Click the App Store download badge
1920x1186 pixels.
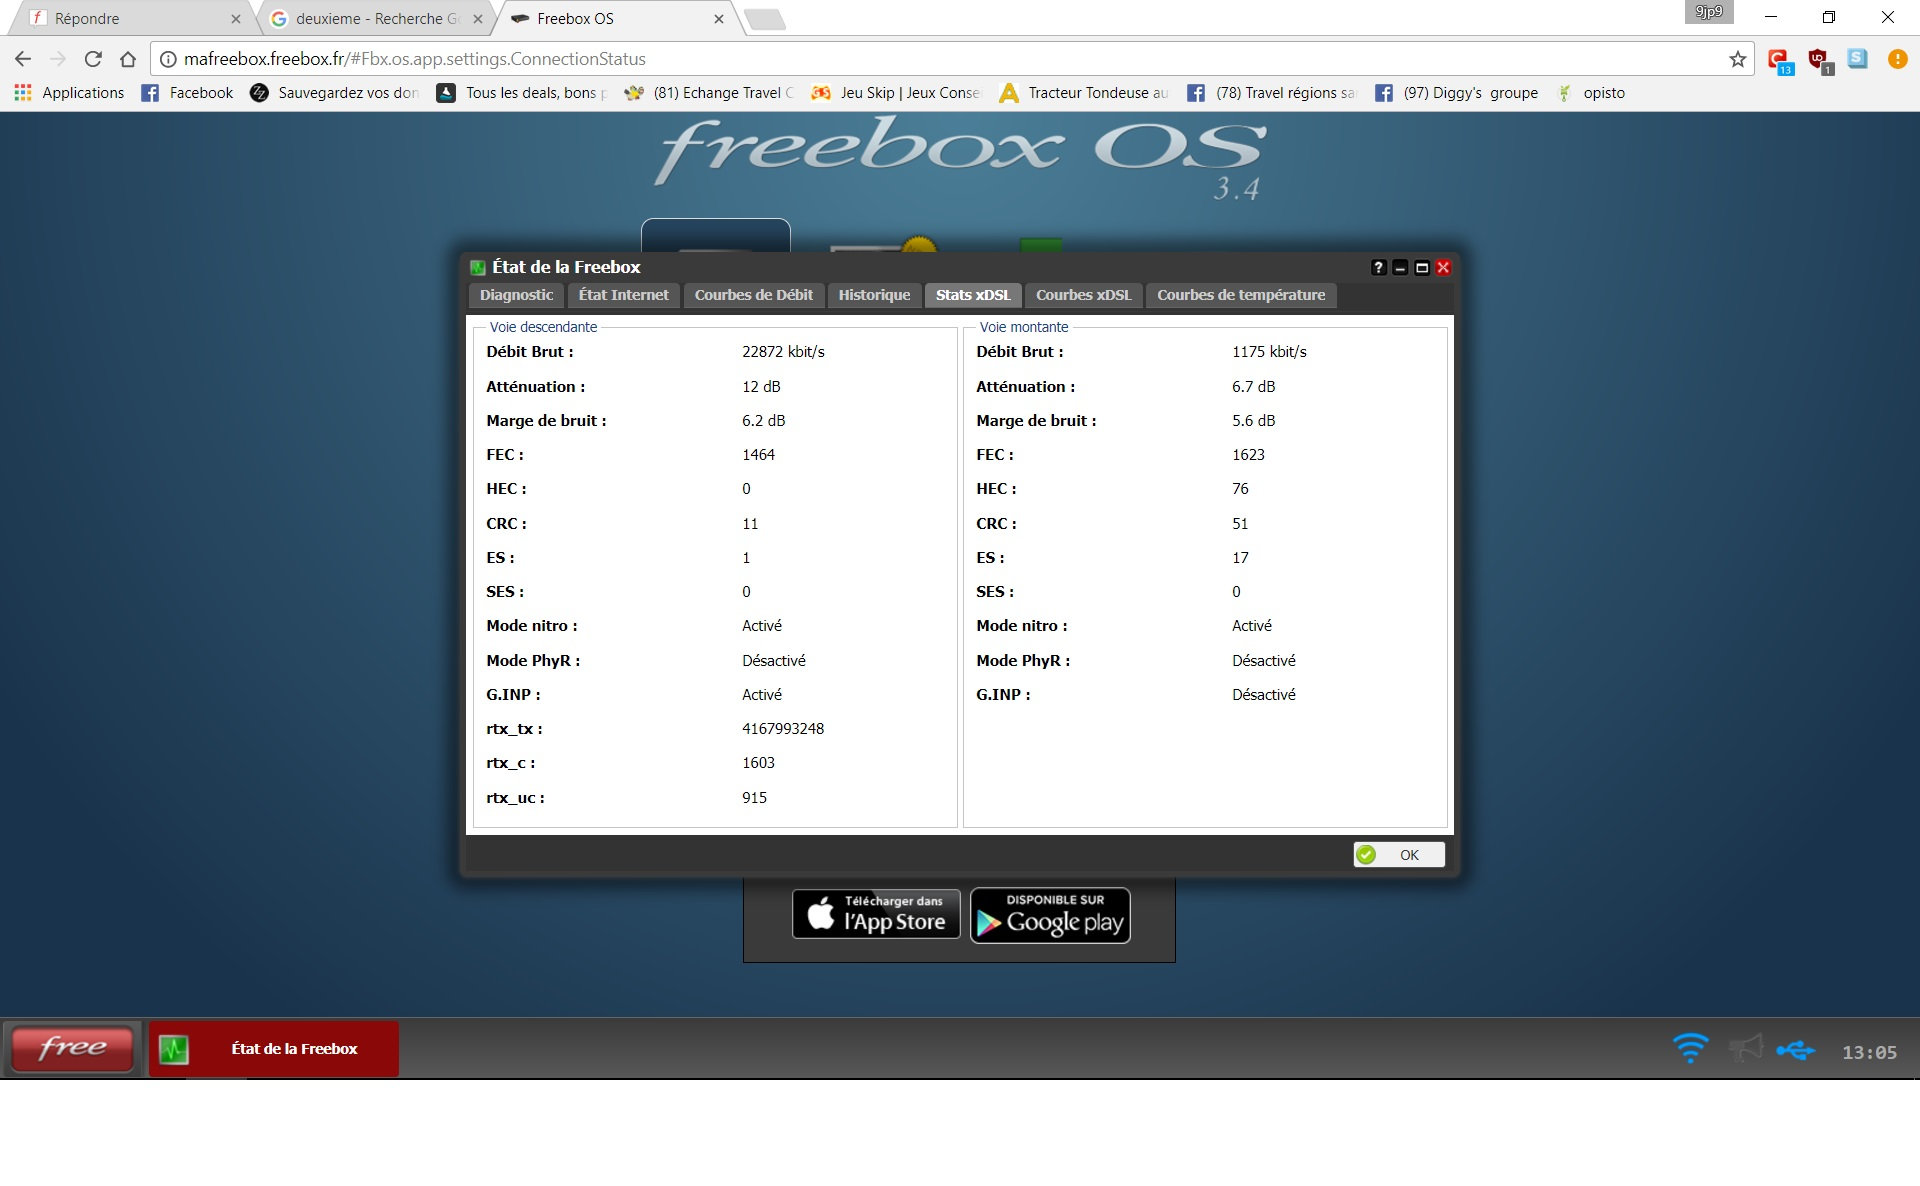pyautogui.click(x=876, y=914)
